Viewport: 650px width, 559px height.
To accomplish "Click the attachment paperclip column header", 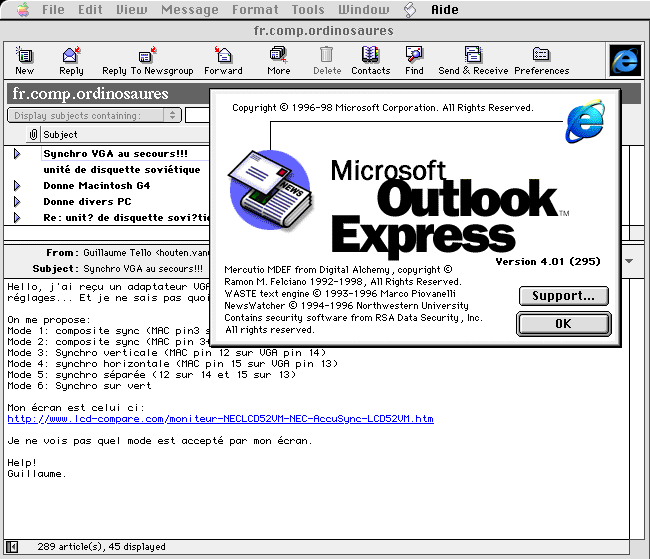I will click(x=33, y=134).
